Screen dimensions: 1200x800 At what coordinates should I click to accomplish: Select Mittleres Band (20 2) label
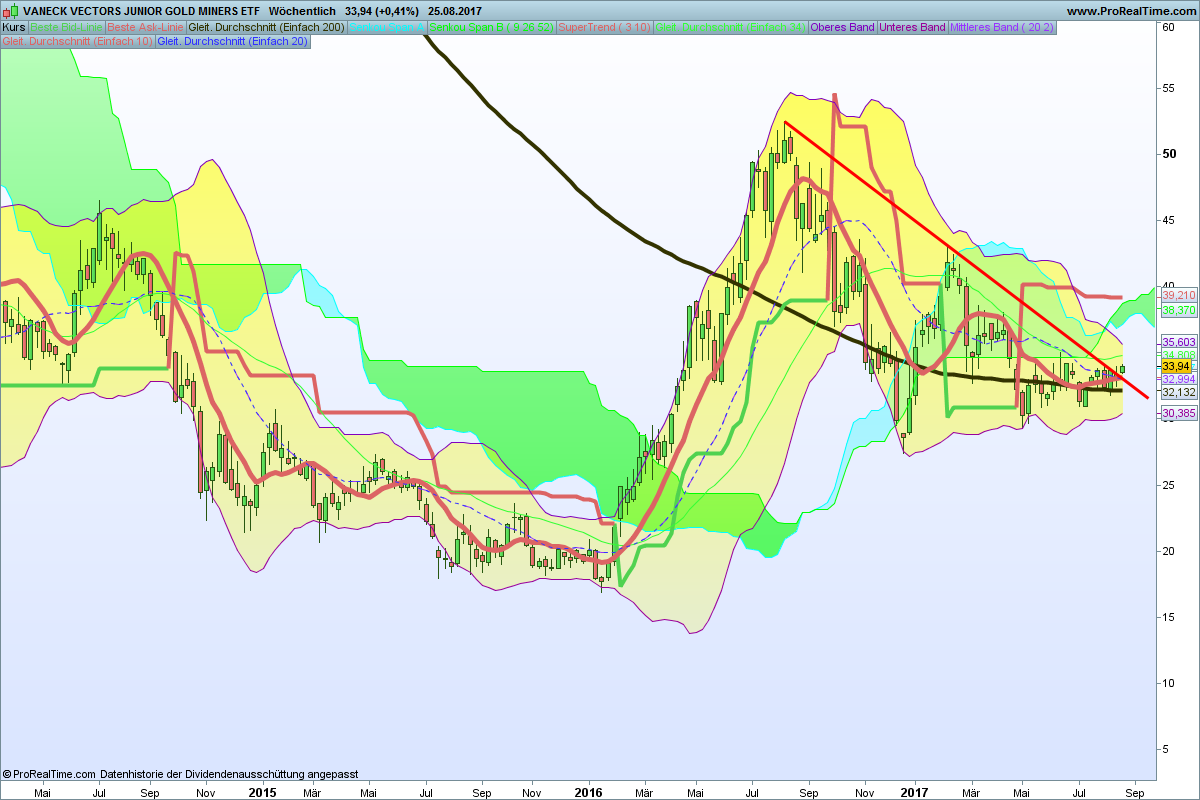coord(1002,27)
